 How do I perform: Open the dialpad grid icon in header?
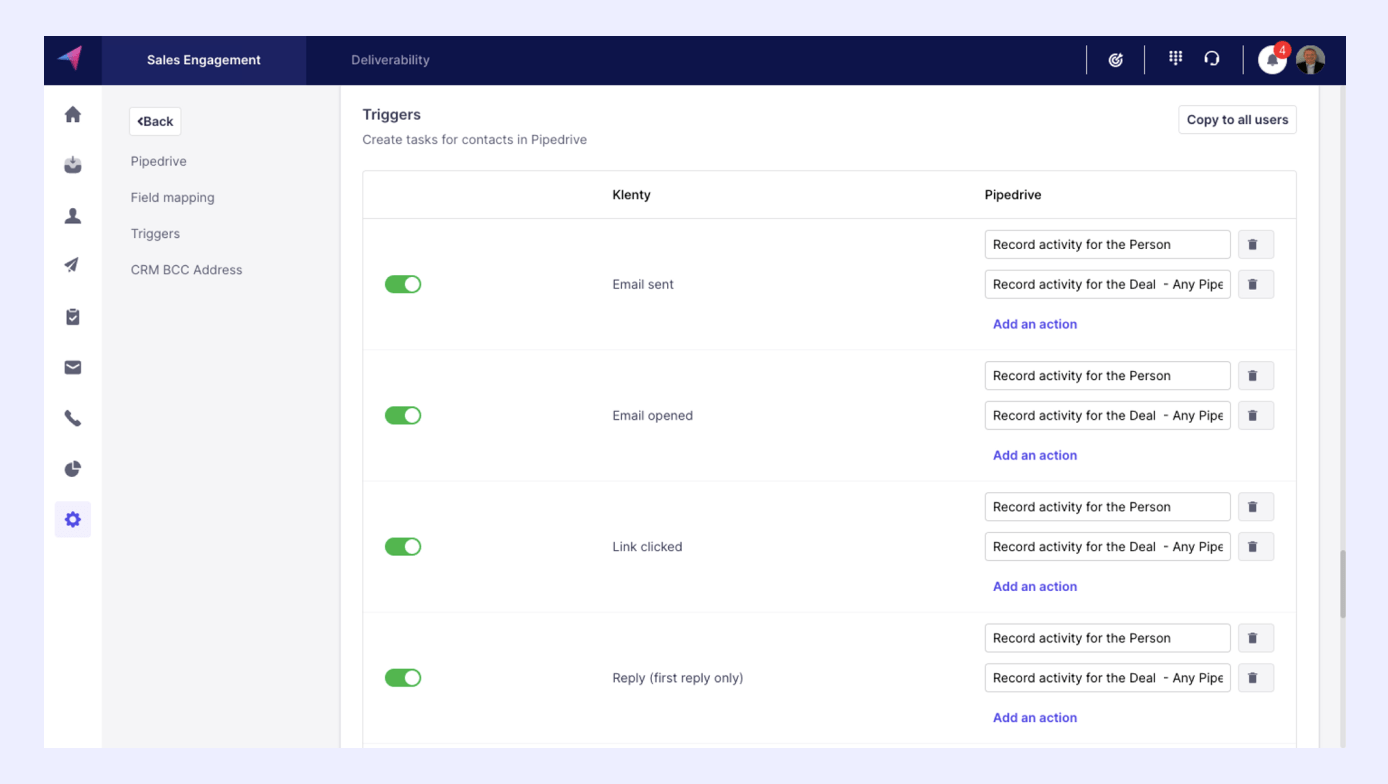(1175, 59)
